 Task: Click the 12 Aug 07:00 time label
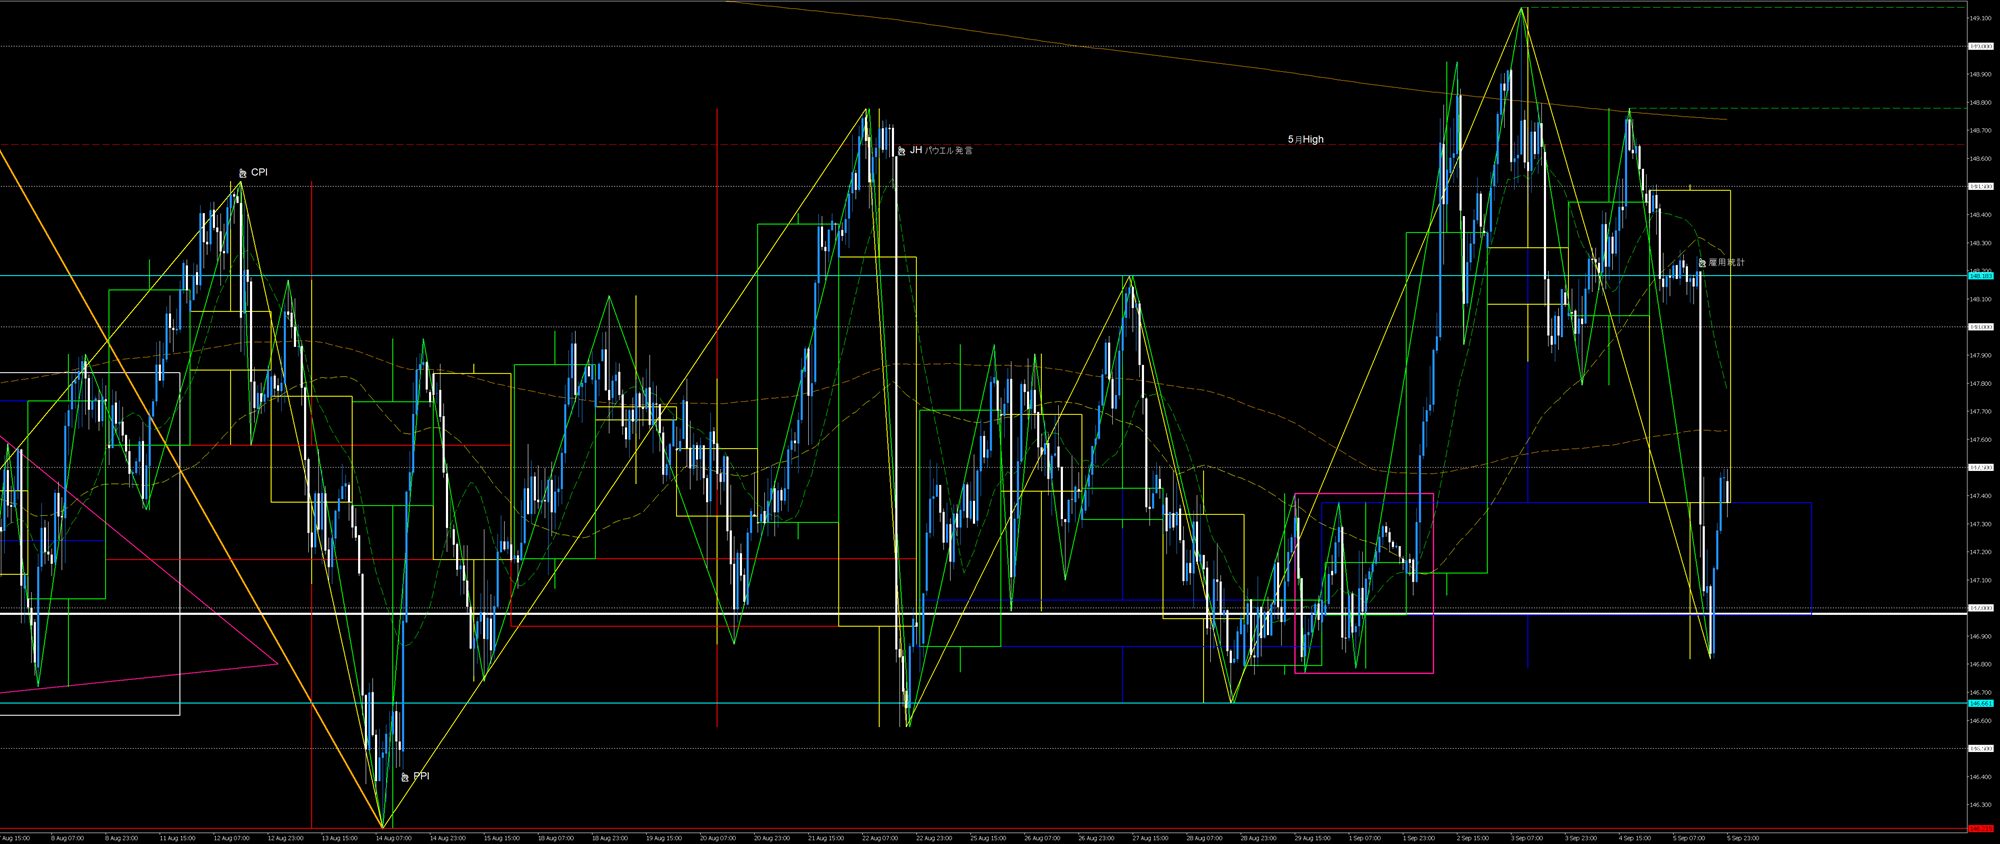pyautogui.click(x=230, y=838)
